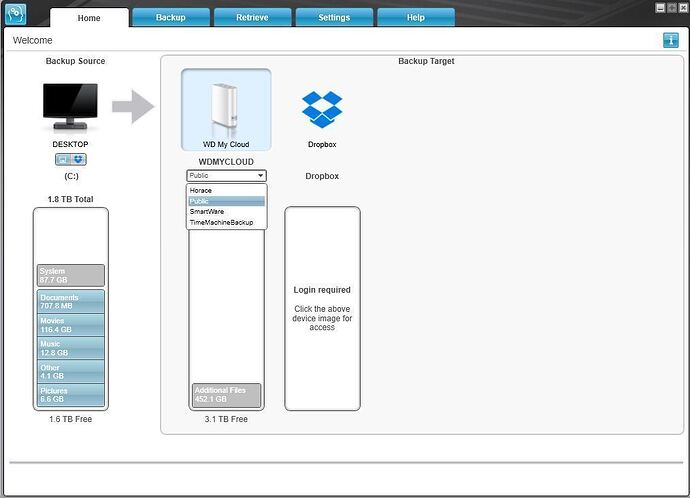Viewport: 690px width, 498px height.
Task: Go to the Settings tab
Action: point(334,18)
